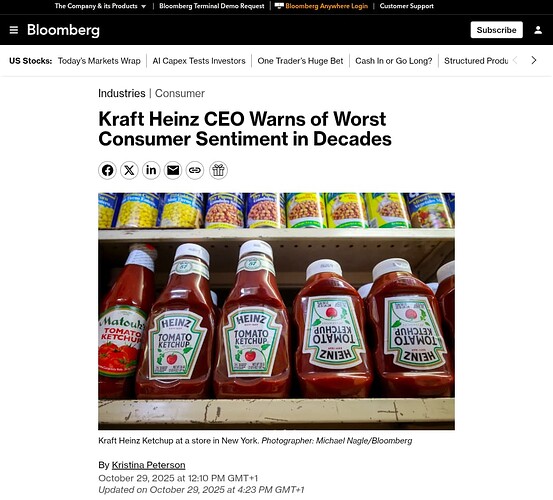Open AI Capex Tests Investors link
Screen dimensions: 553x500
click(x=199, y=61)
